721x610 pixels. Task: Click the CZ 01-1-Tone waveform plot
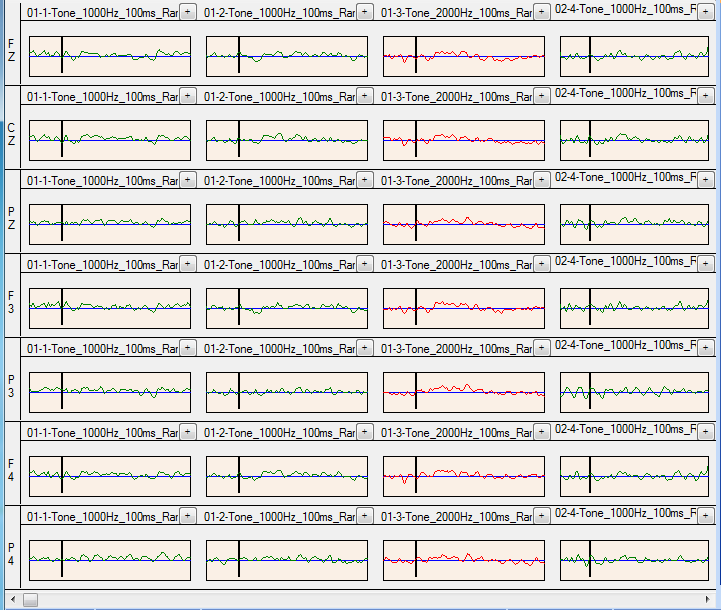pos(110,141)
